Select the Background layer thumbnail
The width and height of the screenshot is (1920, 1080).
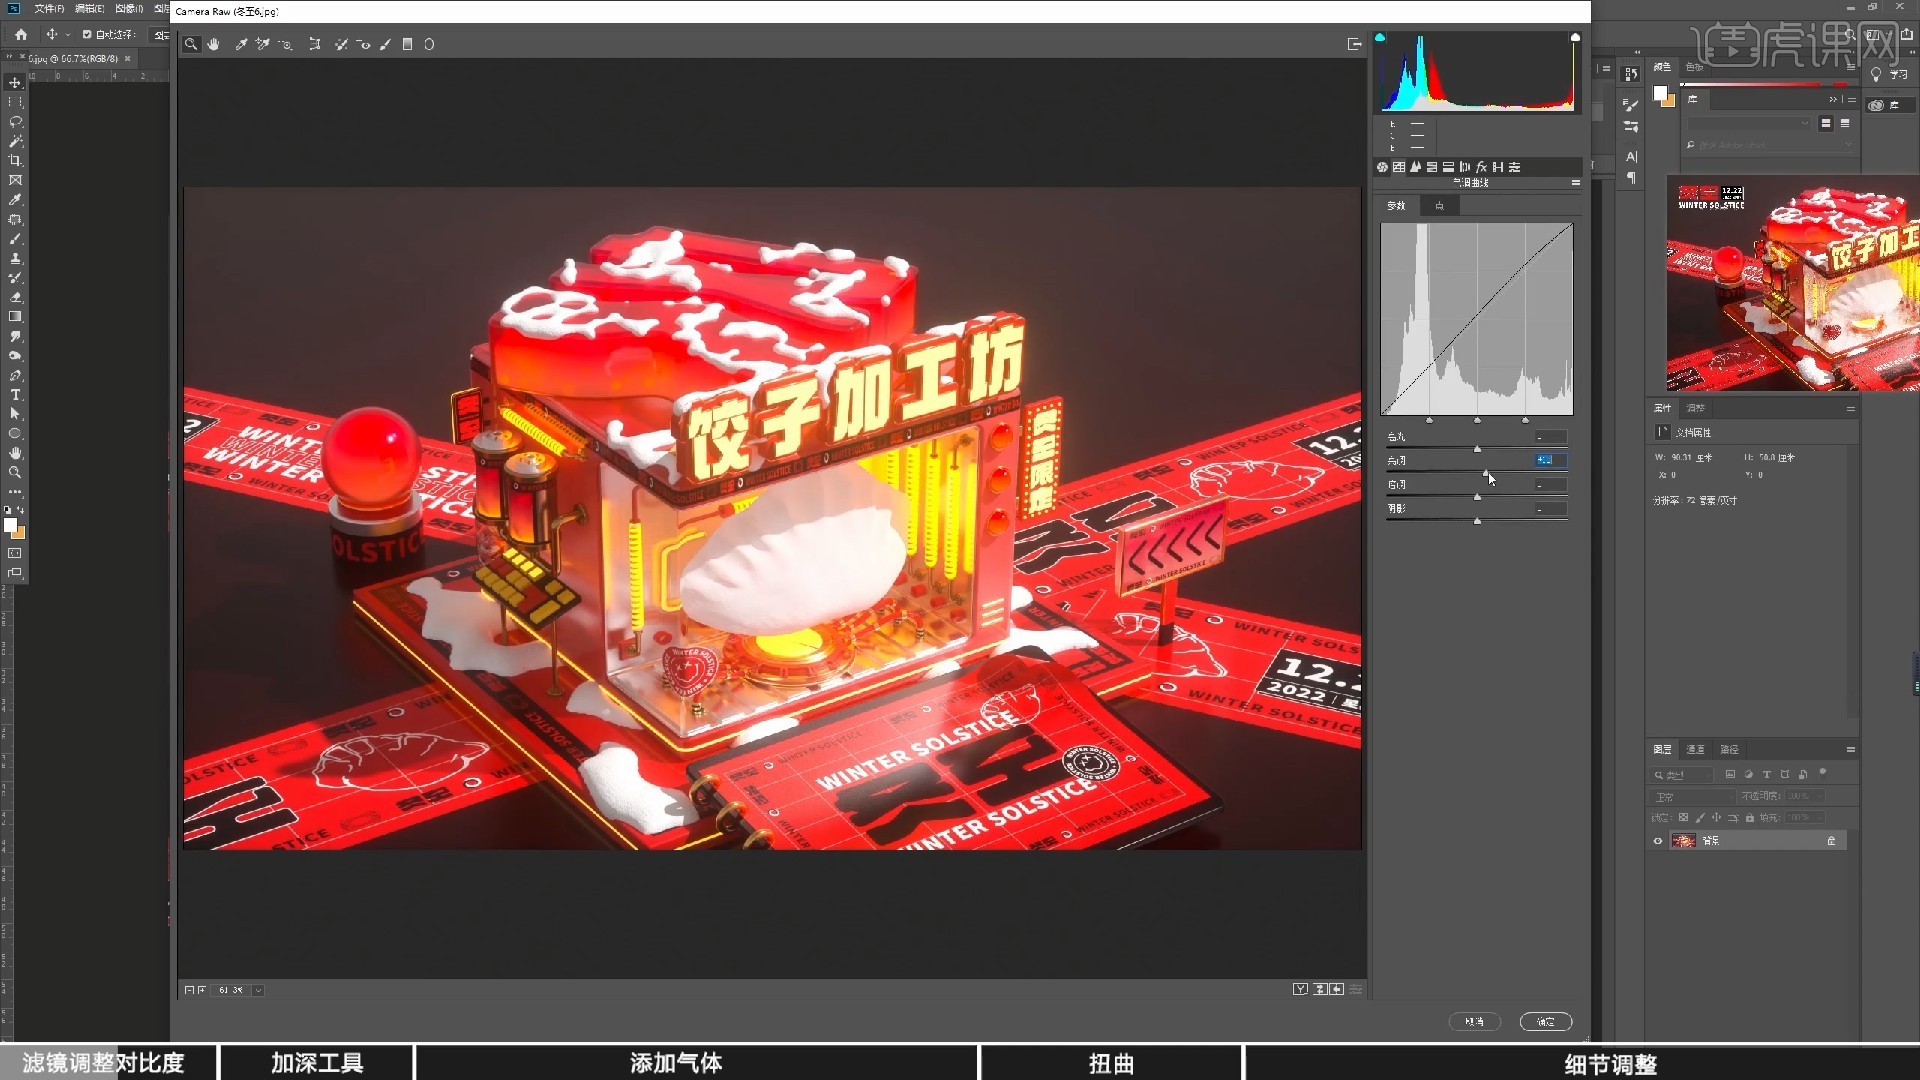[1684, 841]
